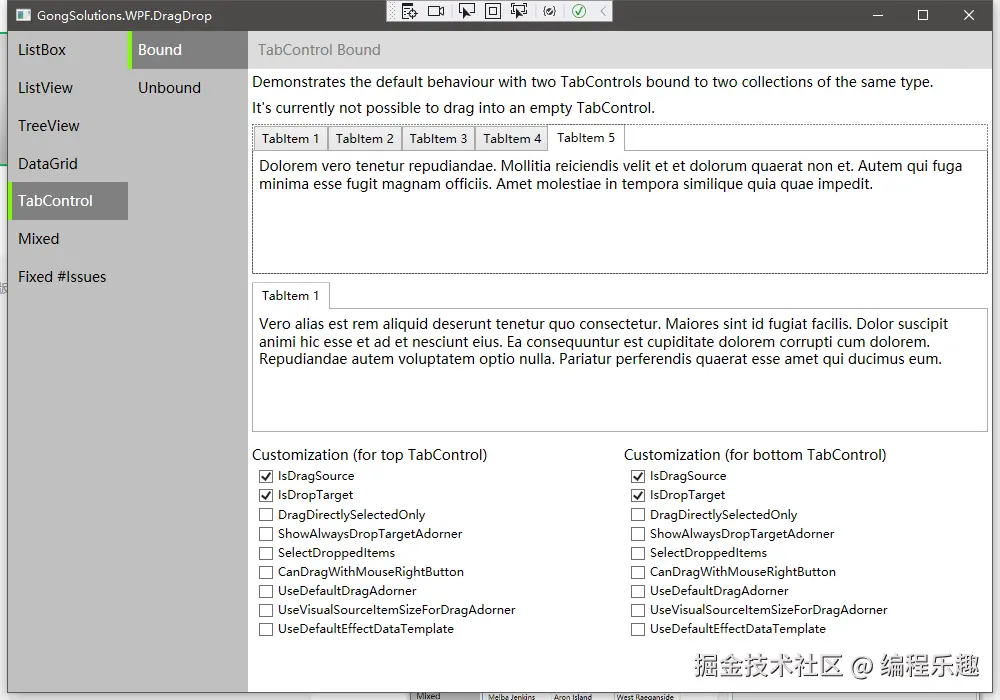Click the app icon in the title bar

click(23, 15)
